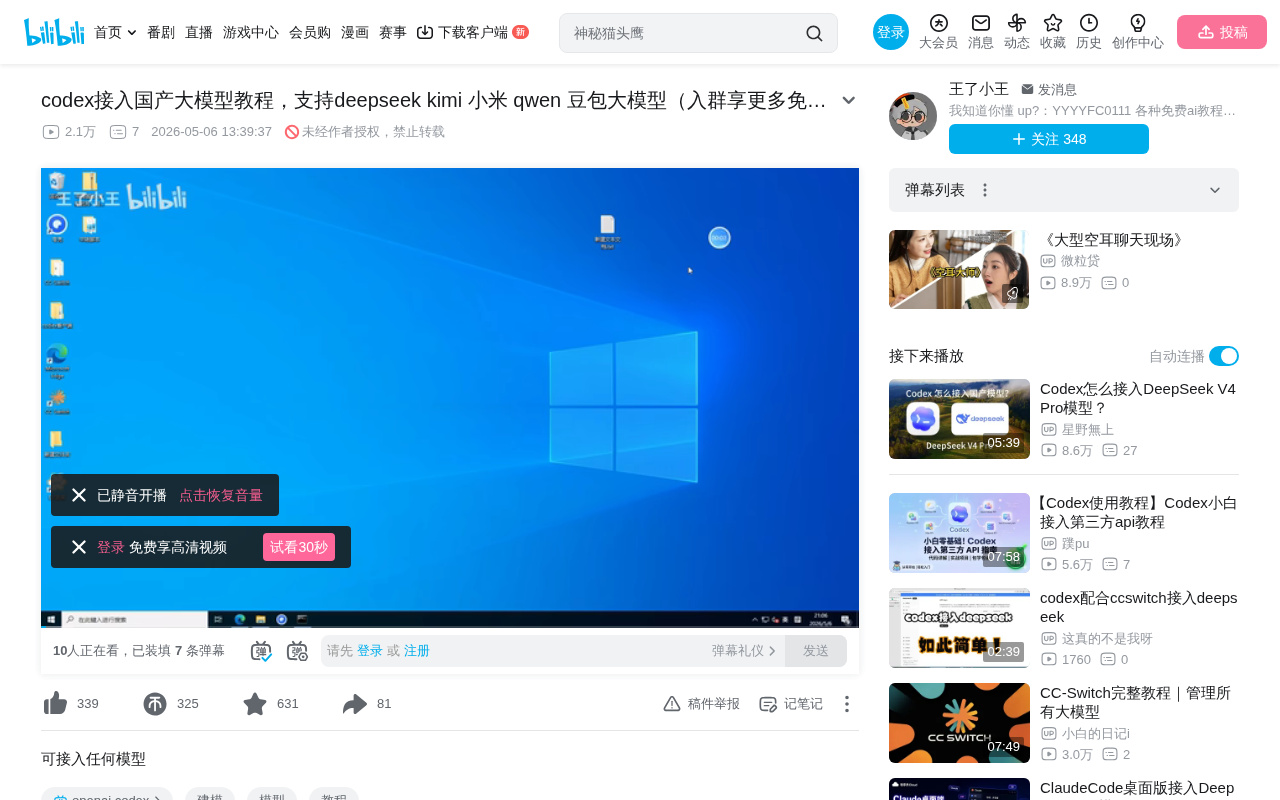Screen dimensions: 1280x800
Task: Close the 登录免费享高清视频 notice
Action: coord(79,547)
